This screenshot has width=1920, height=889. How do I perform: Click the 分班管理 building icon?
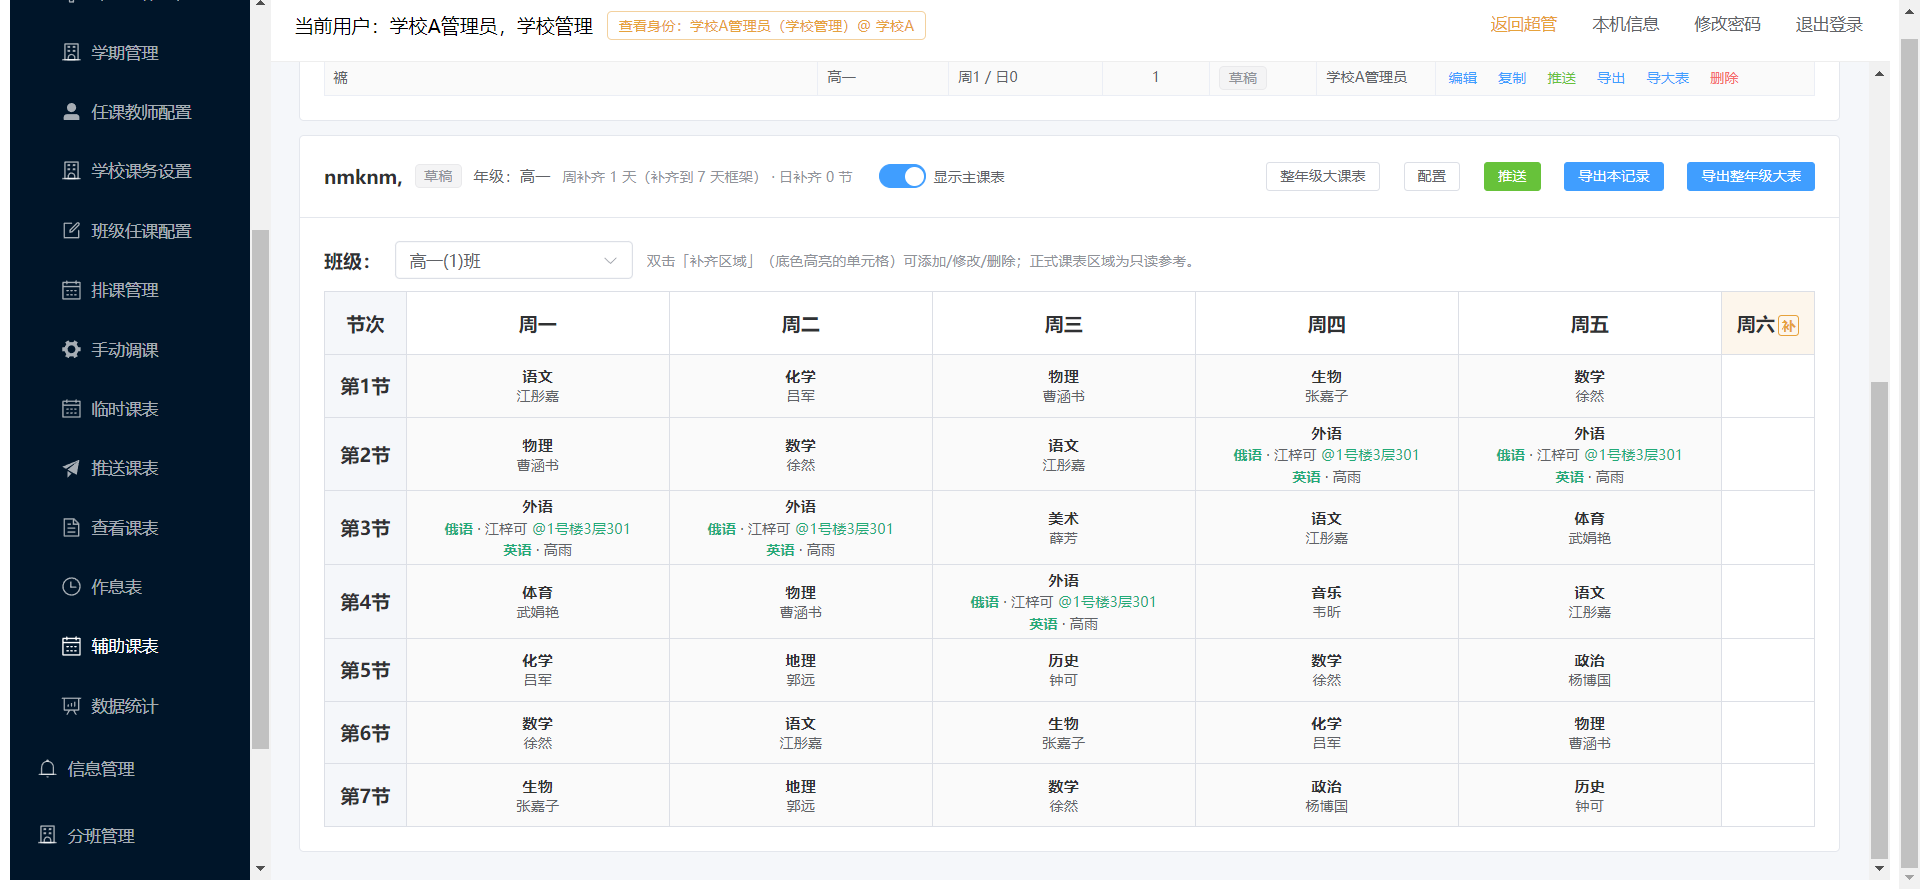(47, 835)
